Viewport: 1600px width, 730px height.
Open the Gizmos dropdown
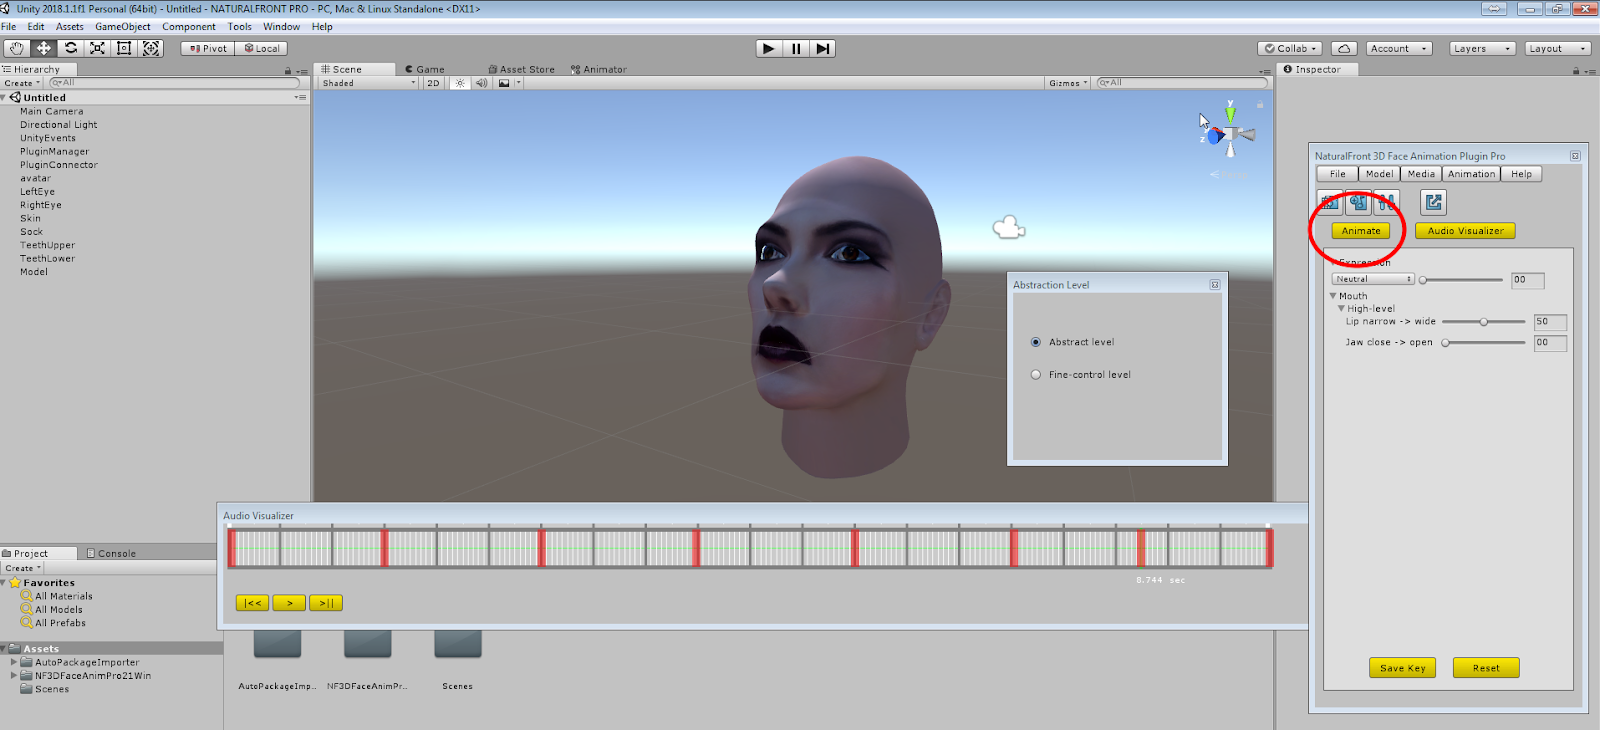tap(1068, 83)
